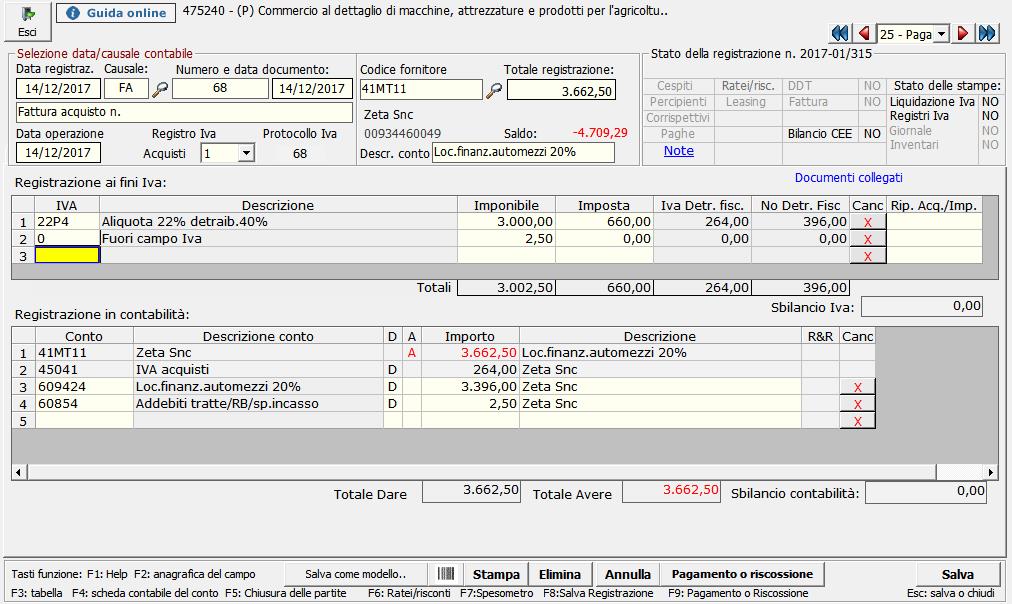
Task: Click the Sbilancio Iva value field
Action: [x=922, y=307]
